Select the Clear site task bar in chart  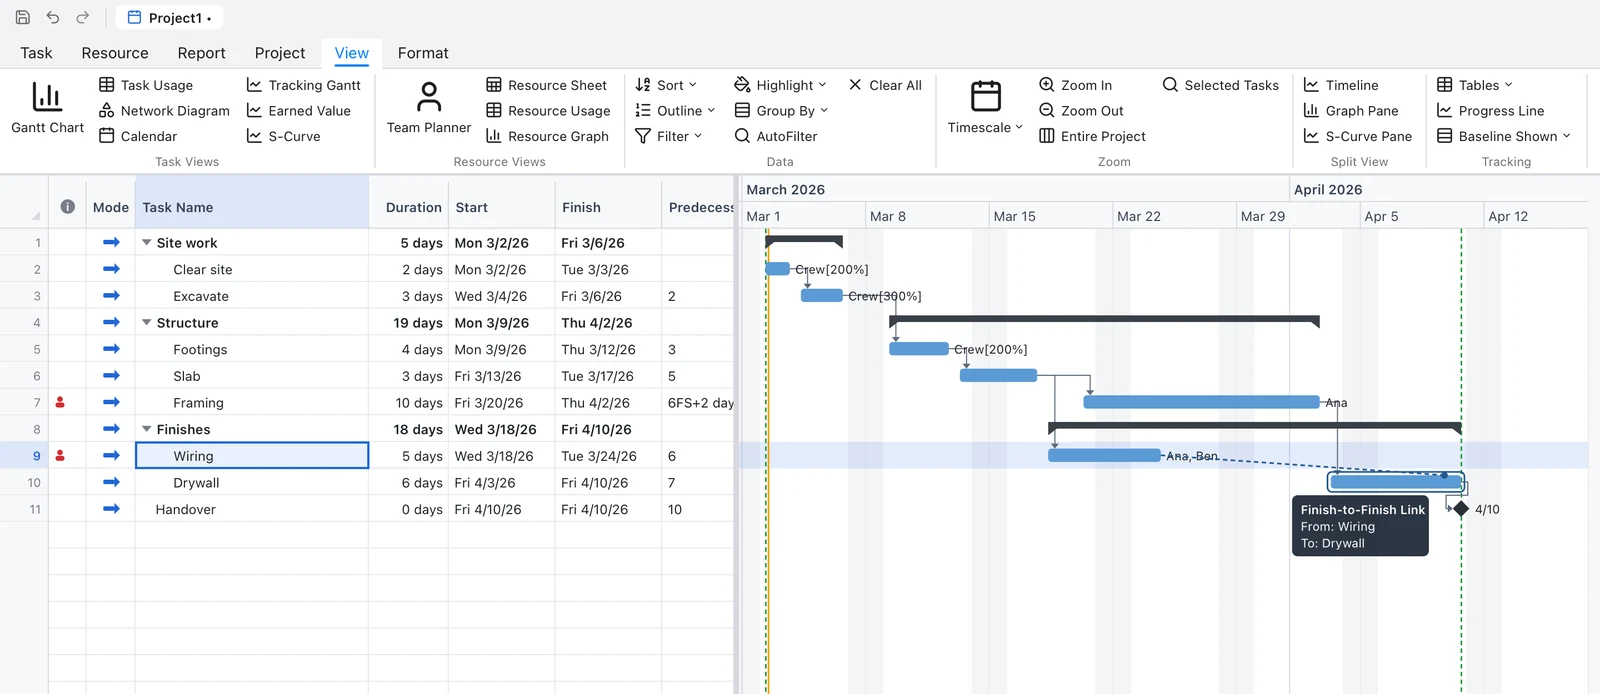[778, 269]
